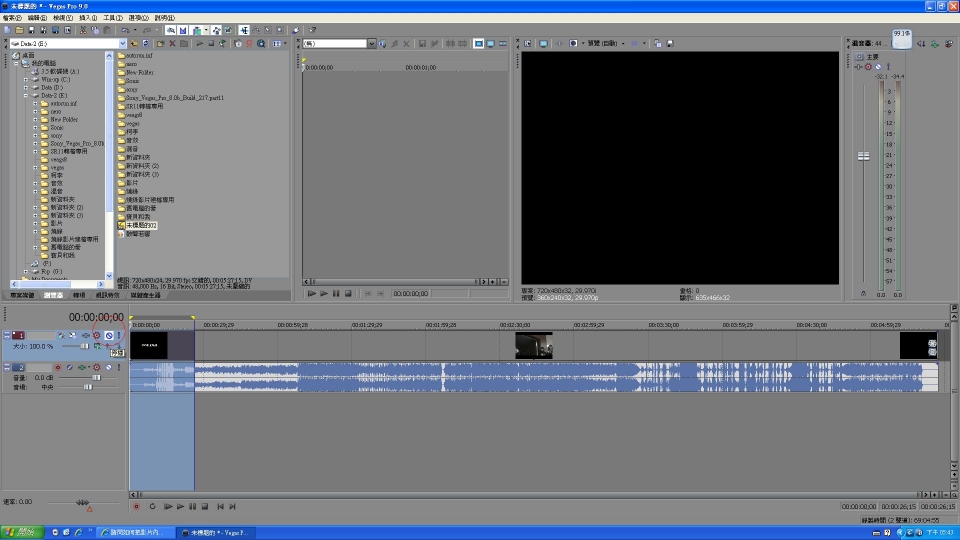The height and width of the screenshot is (540, 960).
Task: Click the Internet Explorer taskbar window button
Action: click(137, 533)
